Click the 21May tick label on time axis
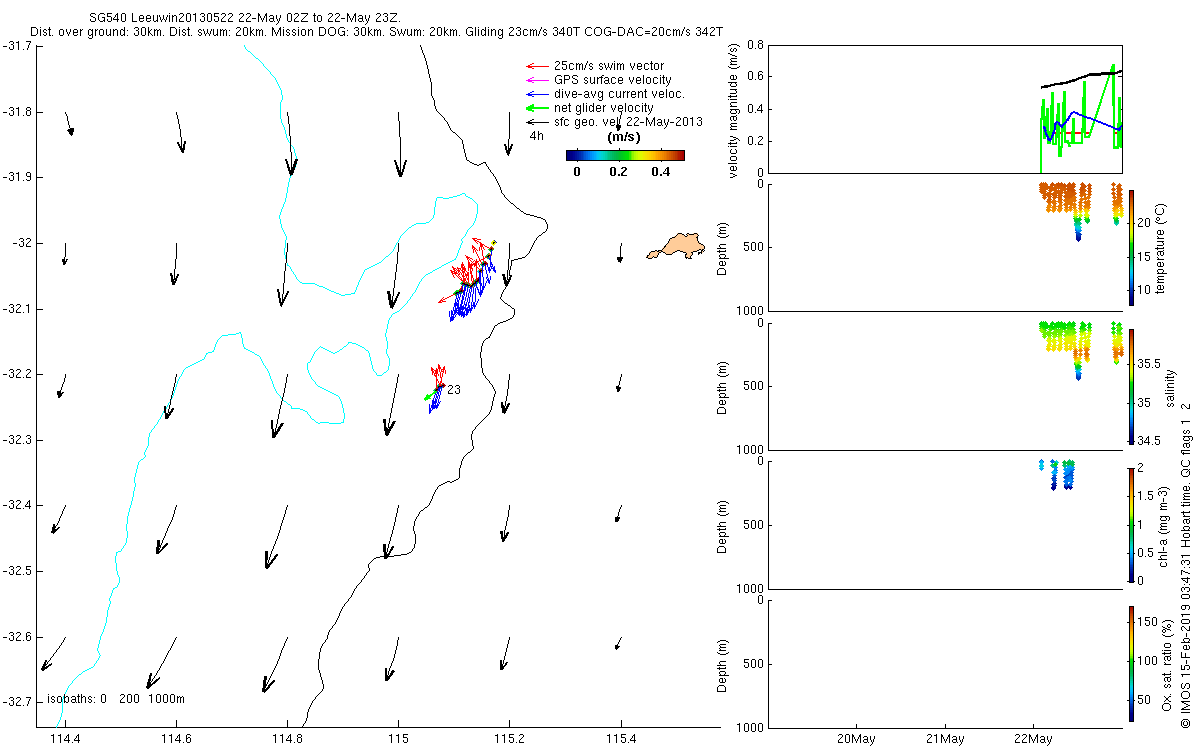 [945, 740]
